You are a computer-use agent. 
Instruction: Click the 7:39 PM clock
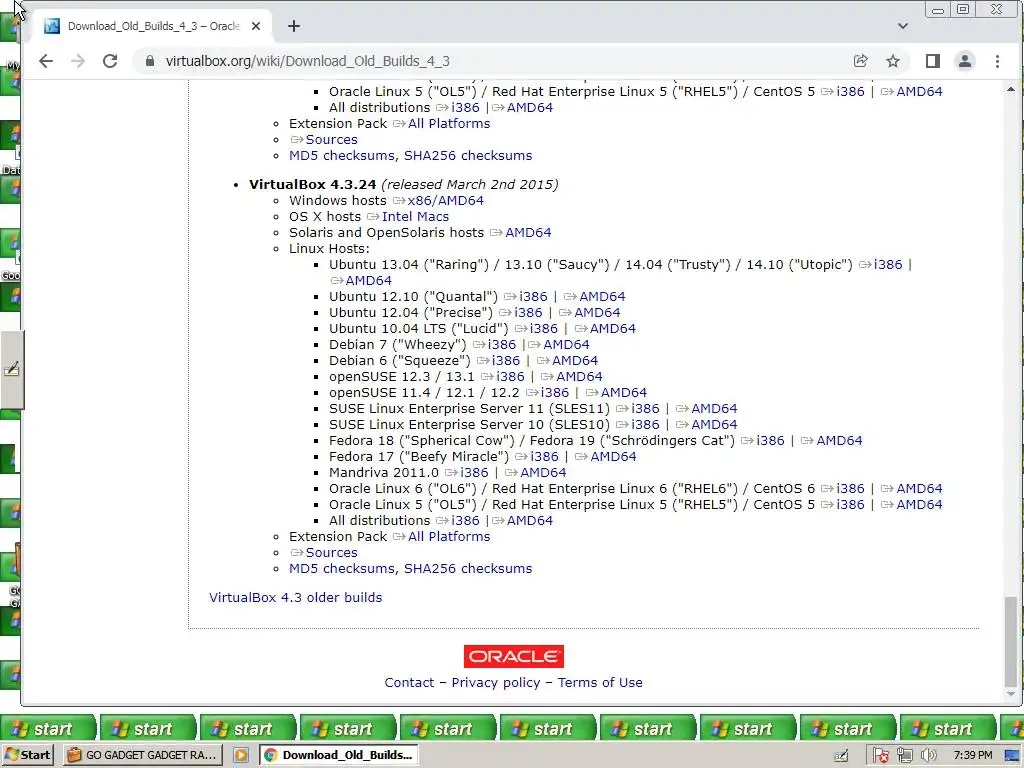[x=972, y=756]
